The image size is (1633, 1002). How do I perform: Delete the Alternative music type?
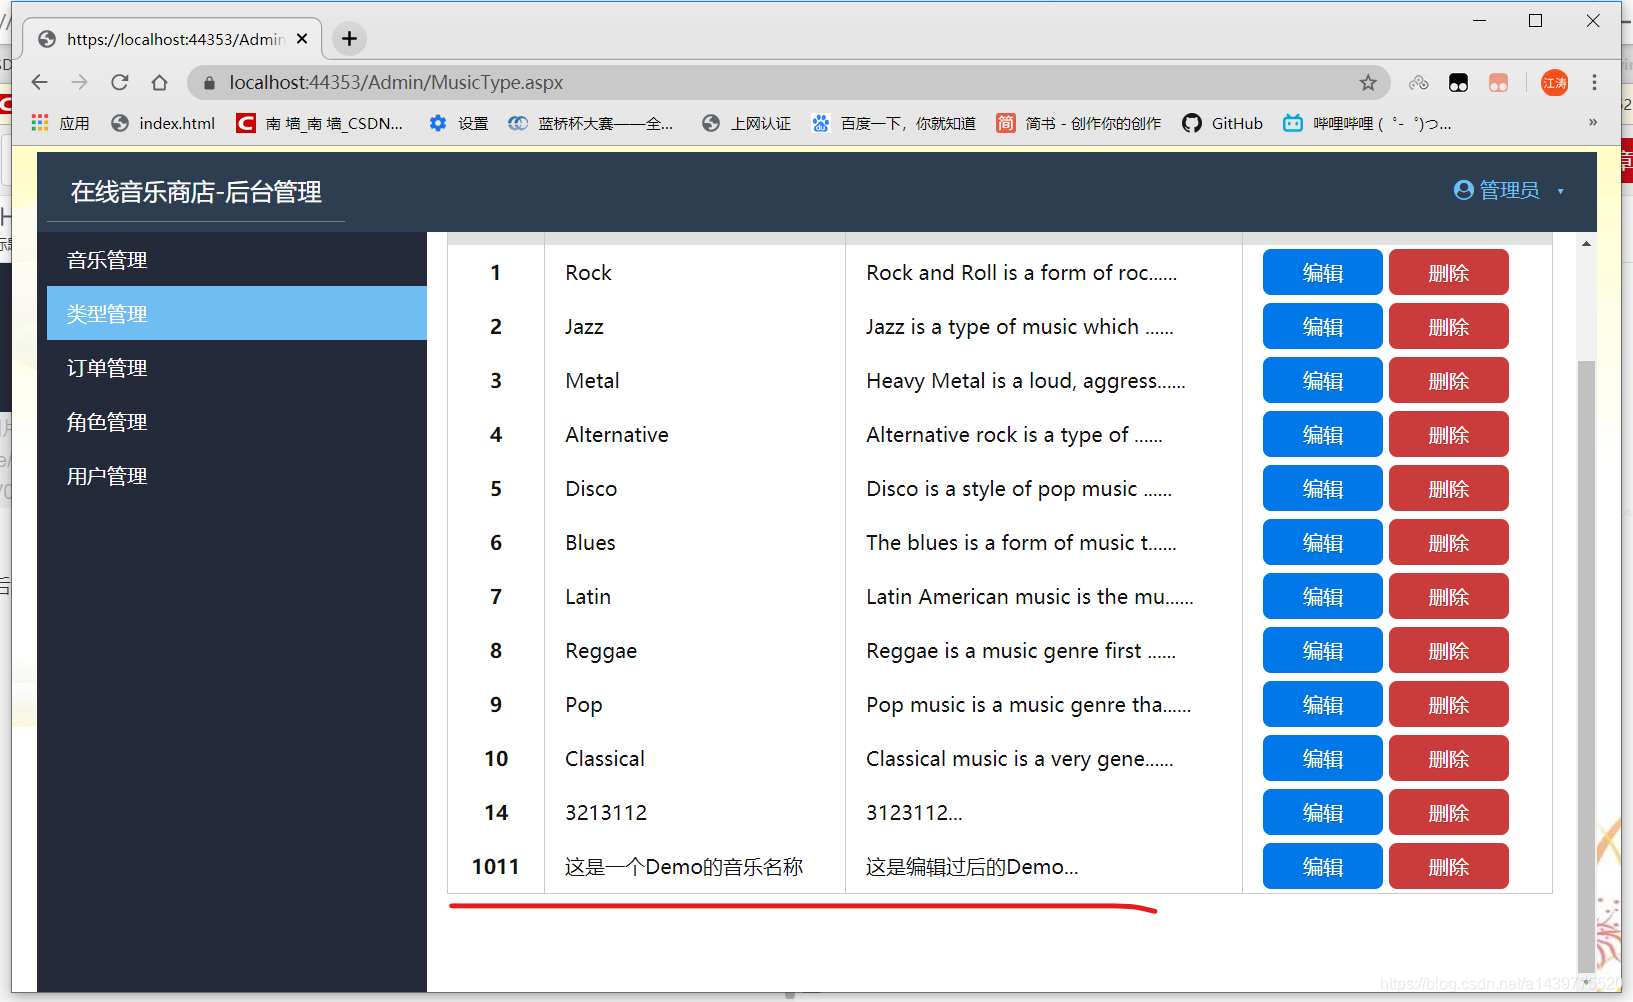tap(1449, 435)
